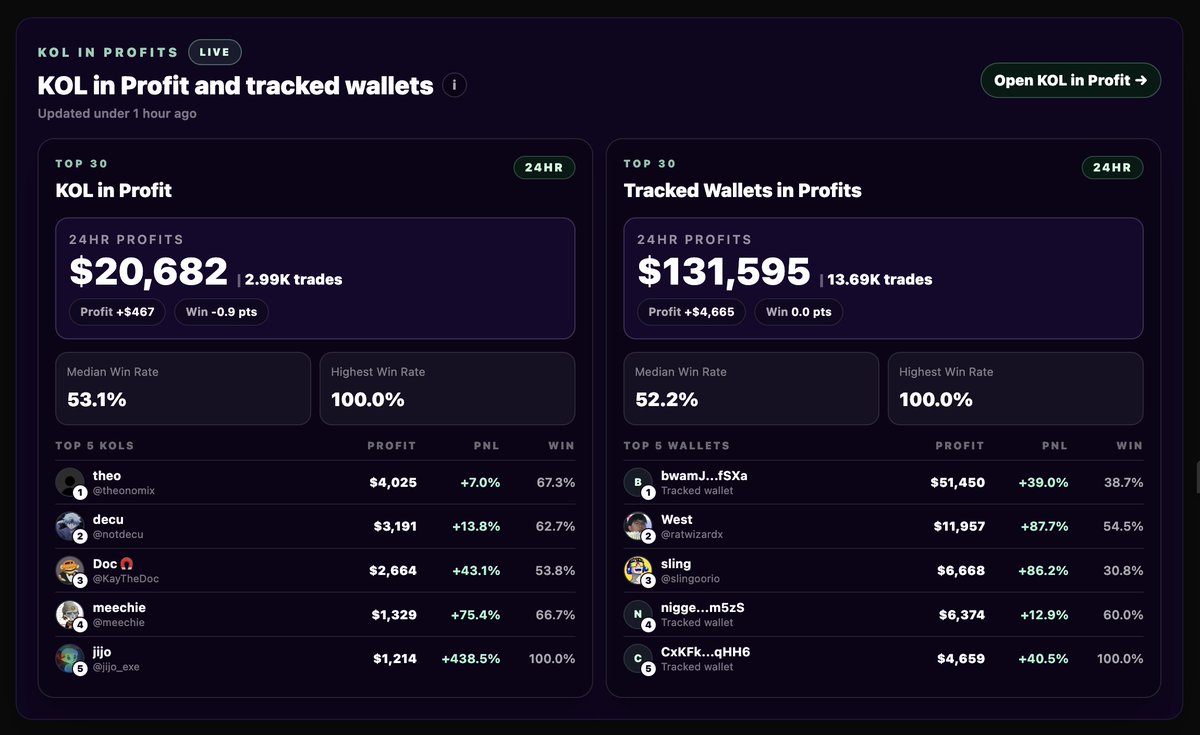Open the @theonomix handle

pyautogui.click(x=124, y=491)
